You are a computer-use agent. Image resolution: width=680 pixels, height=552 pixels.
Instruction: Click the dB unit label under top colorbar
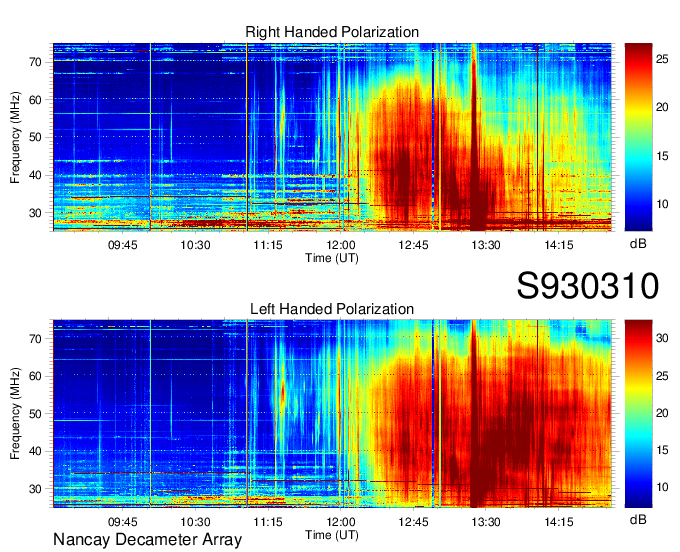(x=638, y=244)
